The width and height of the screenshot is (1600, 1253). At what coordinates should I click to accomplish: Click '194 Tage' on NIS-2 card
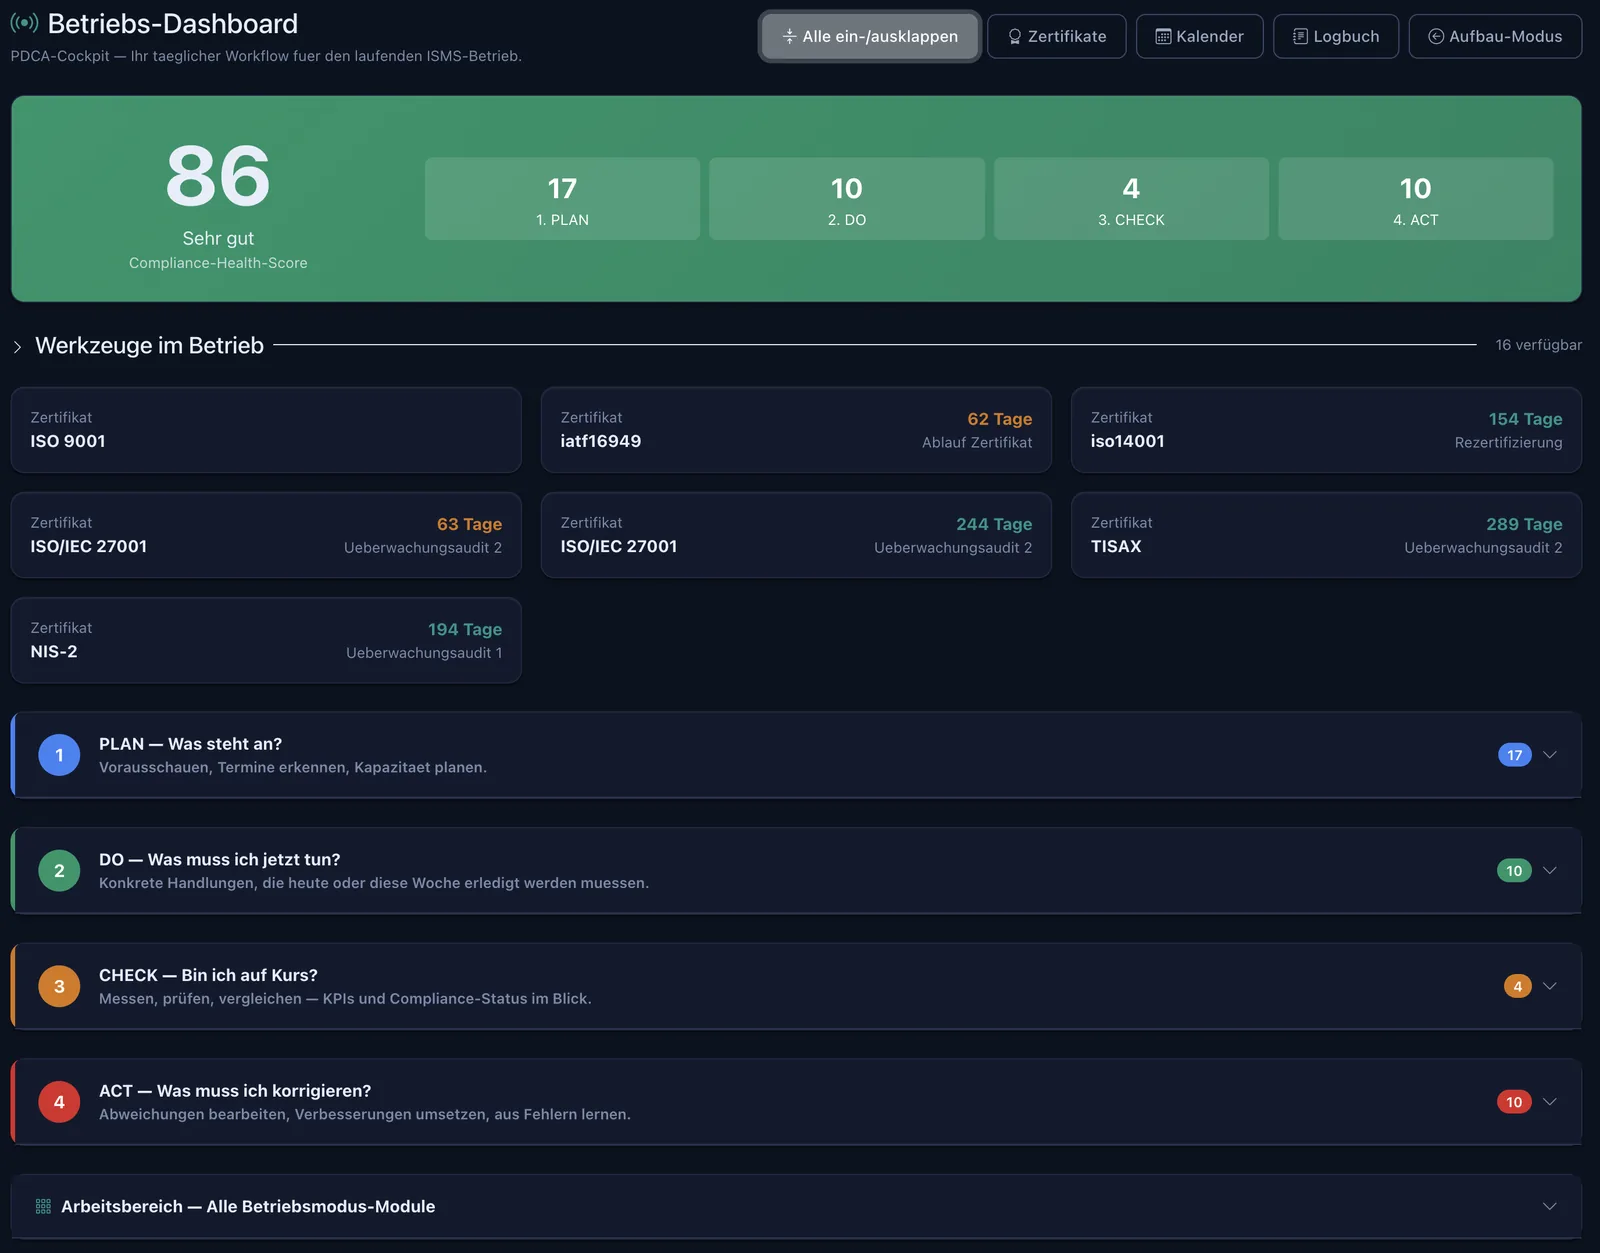coord(465,629)
